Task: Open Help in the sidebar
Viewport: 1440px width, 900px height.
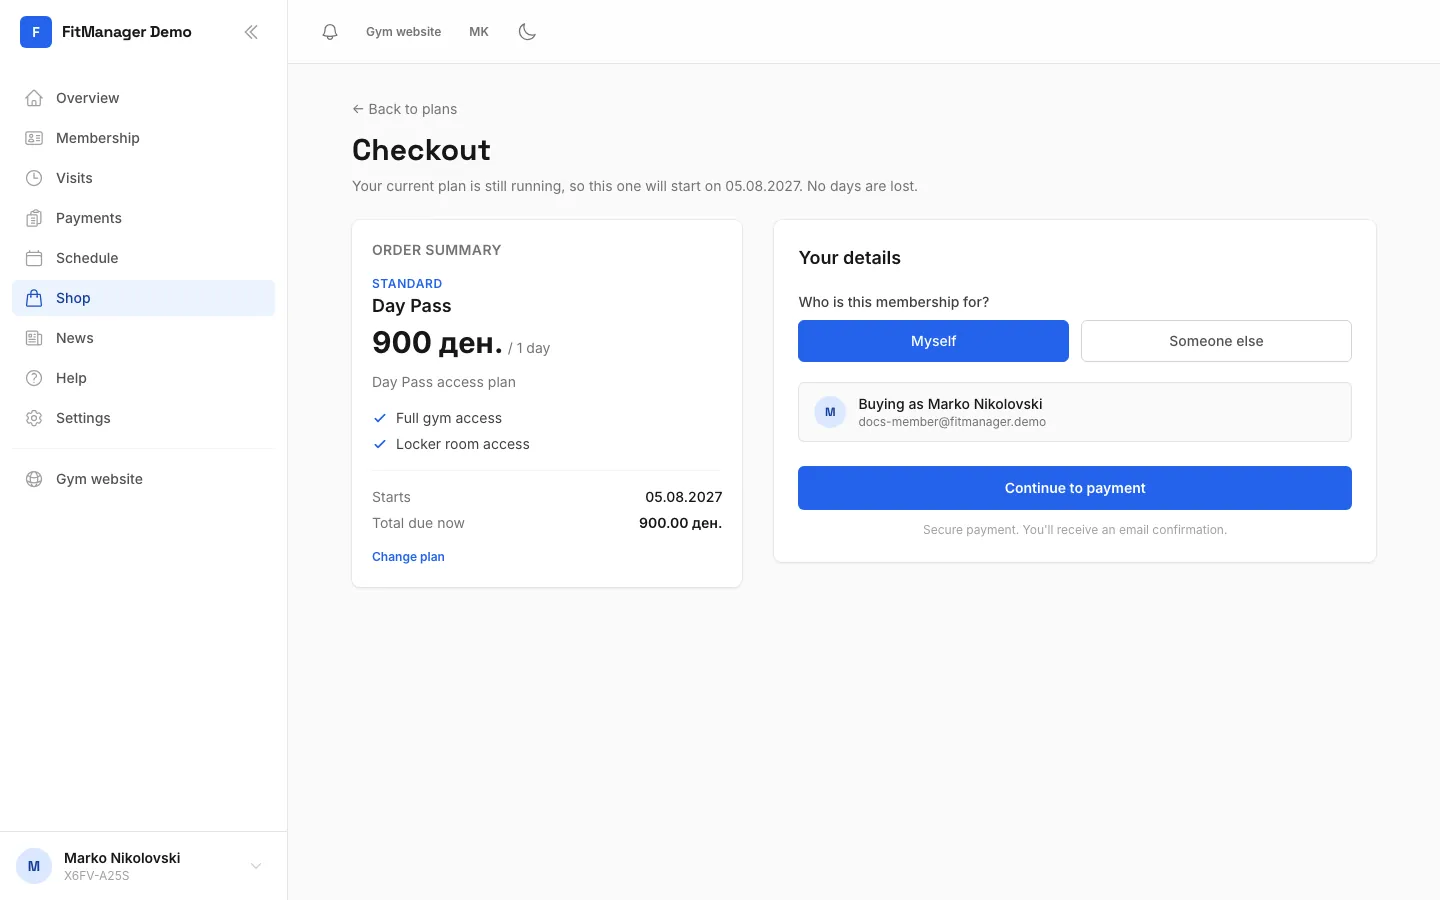Action: (x=143, y=378)
